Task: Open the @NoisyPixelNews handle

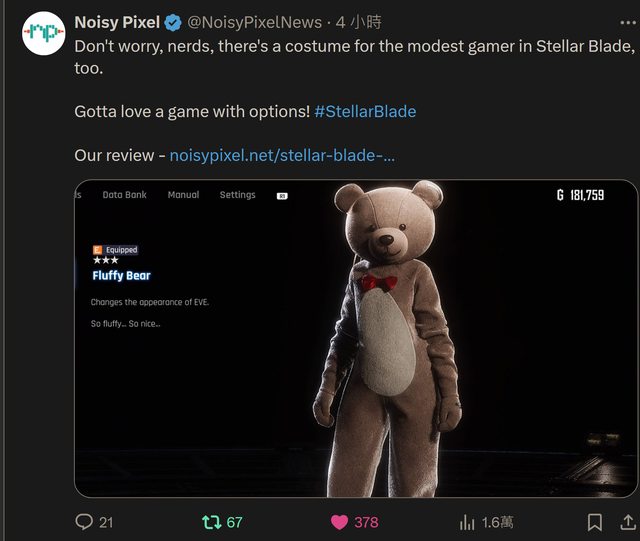Action: click(255, 22)
